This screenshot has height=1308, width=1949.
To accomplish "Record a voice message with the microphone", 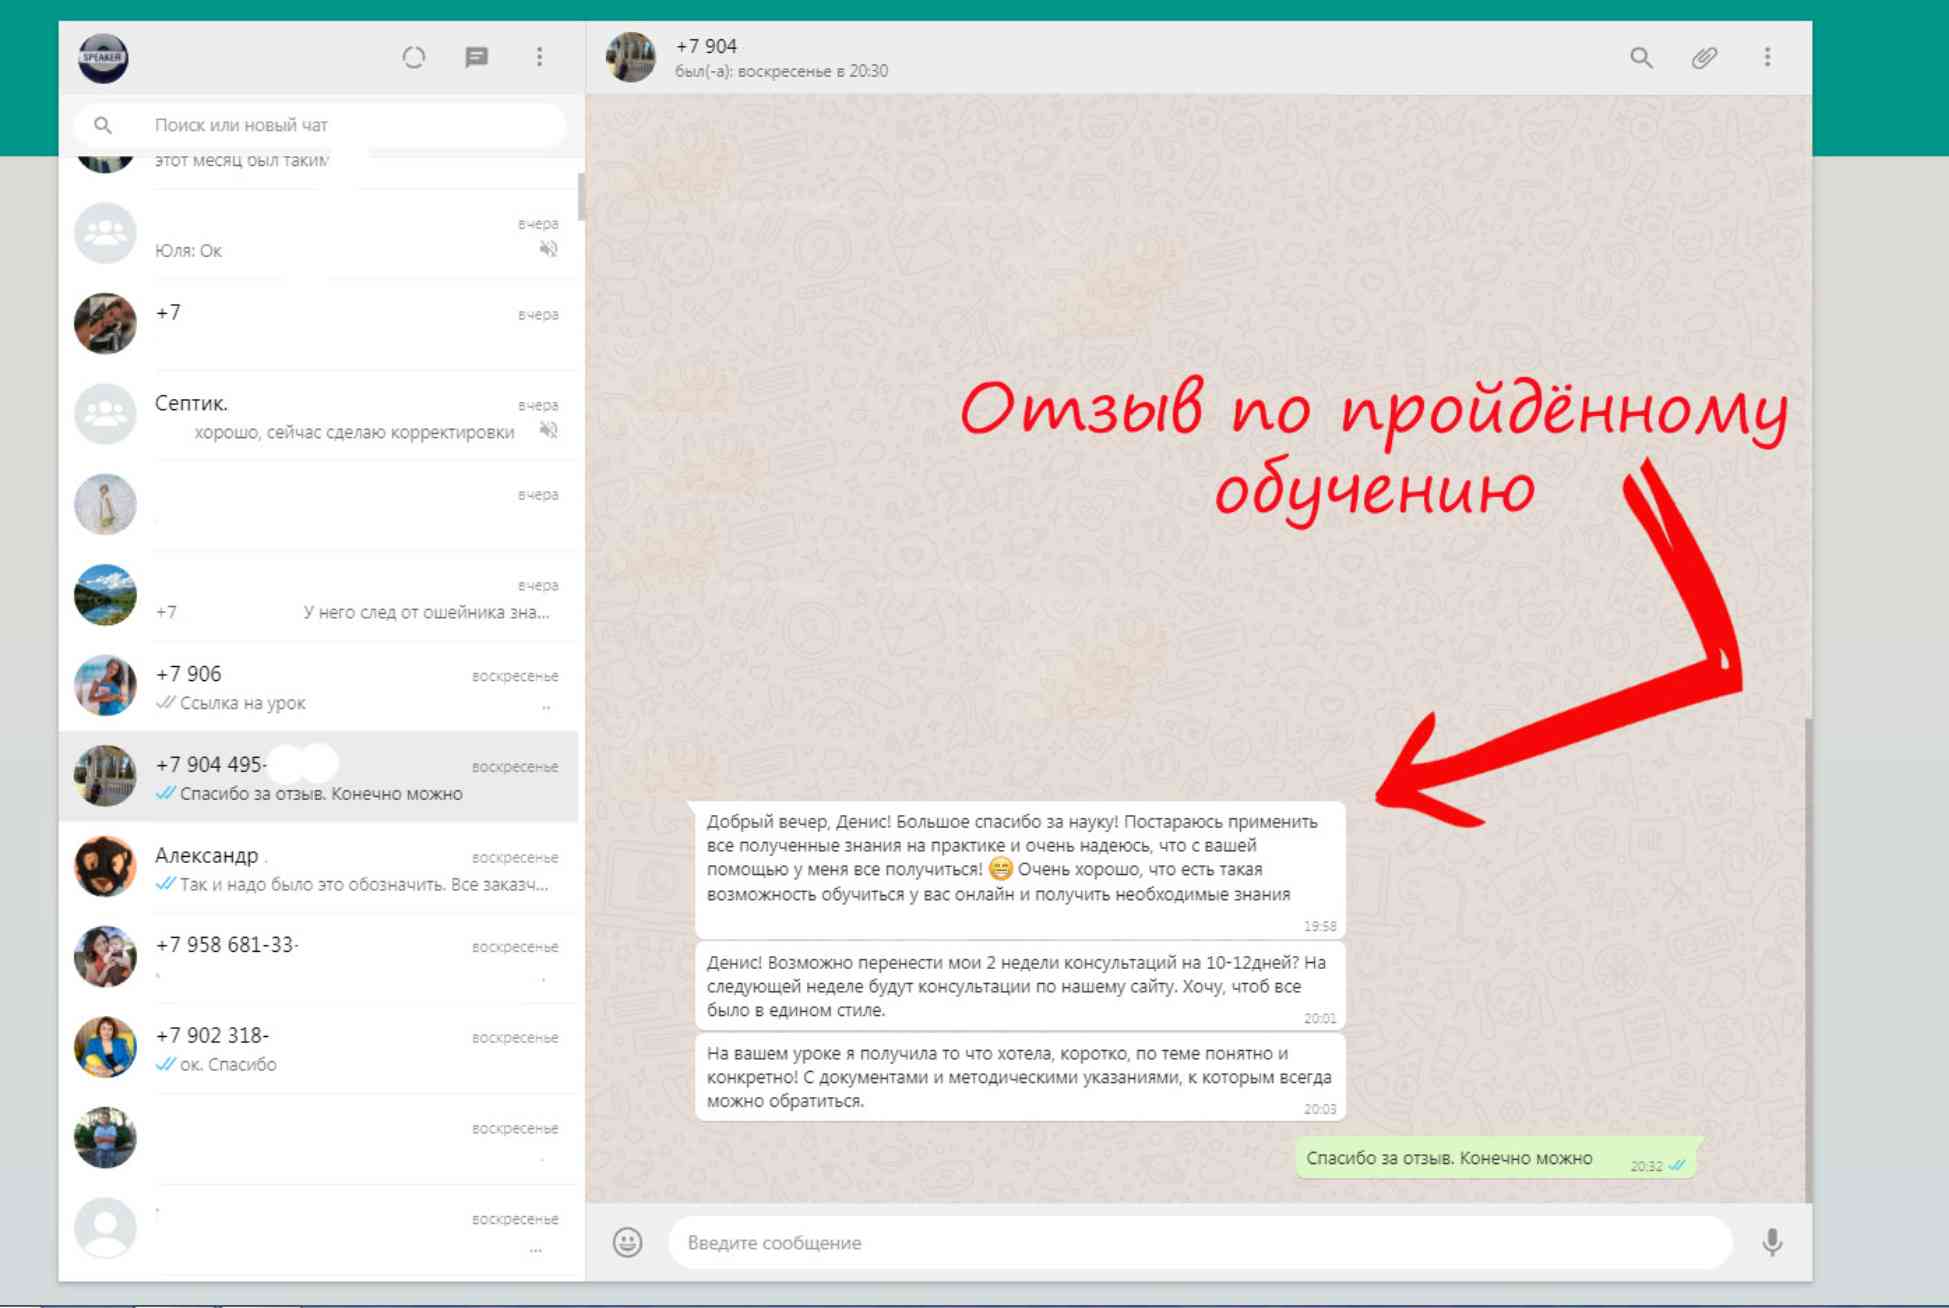I will coord(1771,1242).
